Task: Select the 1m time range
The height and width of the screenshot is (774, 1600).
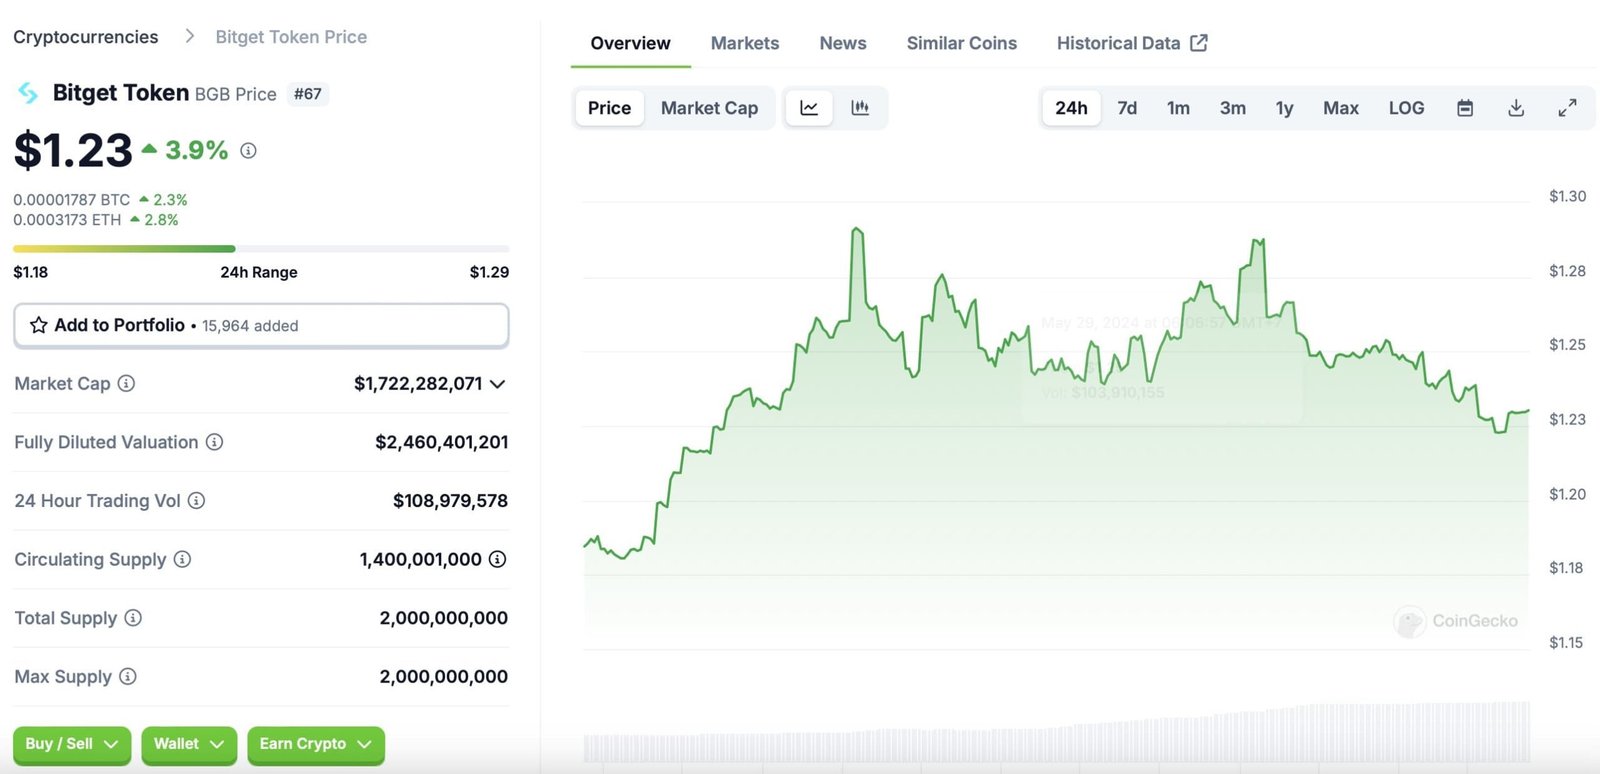Action: click(x=1178, y=108)
